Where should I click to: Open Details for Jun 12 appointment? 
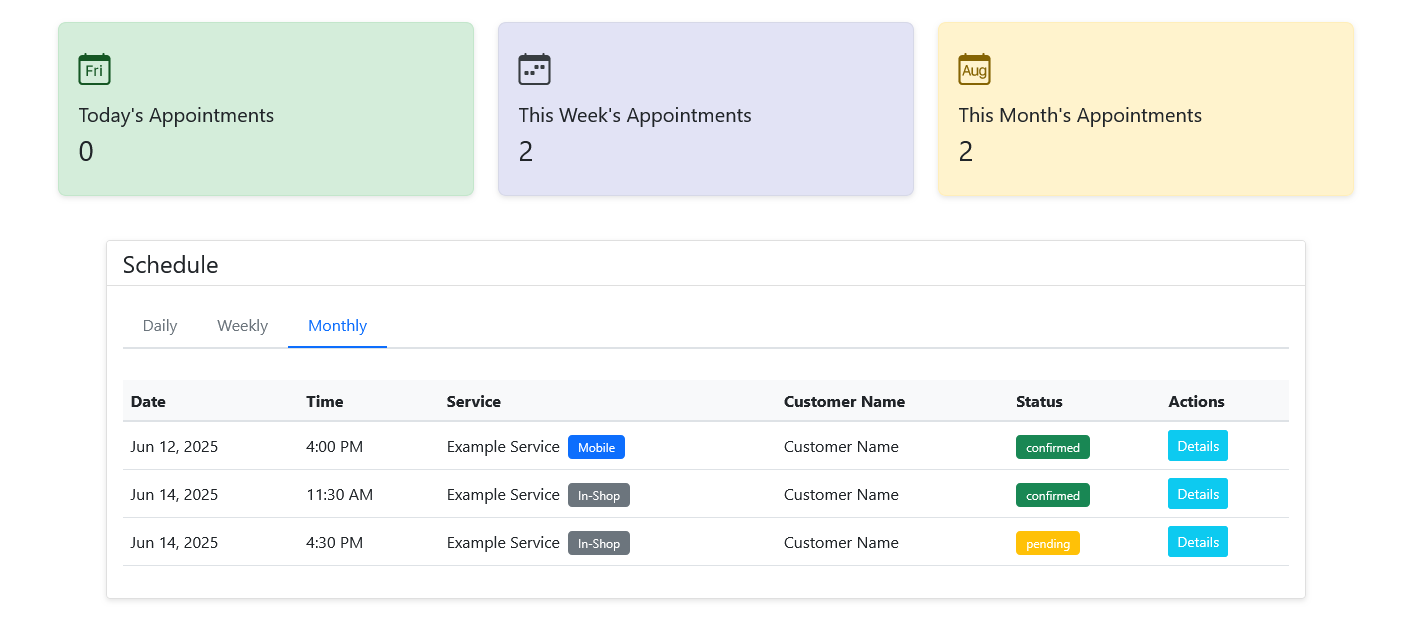(x=1198, y=446)
